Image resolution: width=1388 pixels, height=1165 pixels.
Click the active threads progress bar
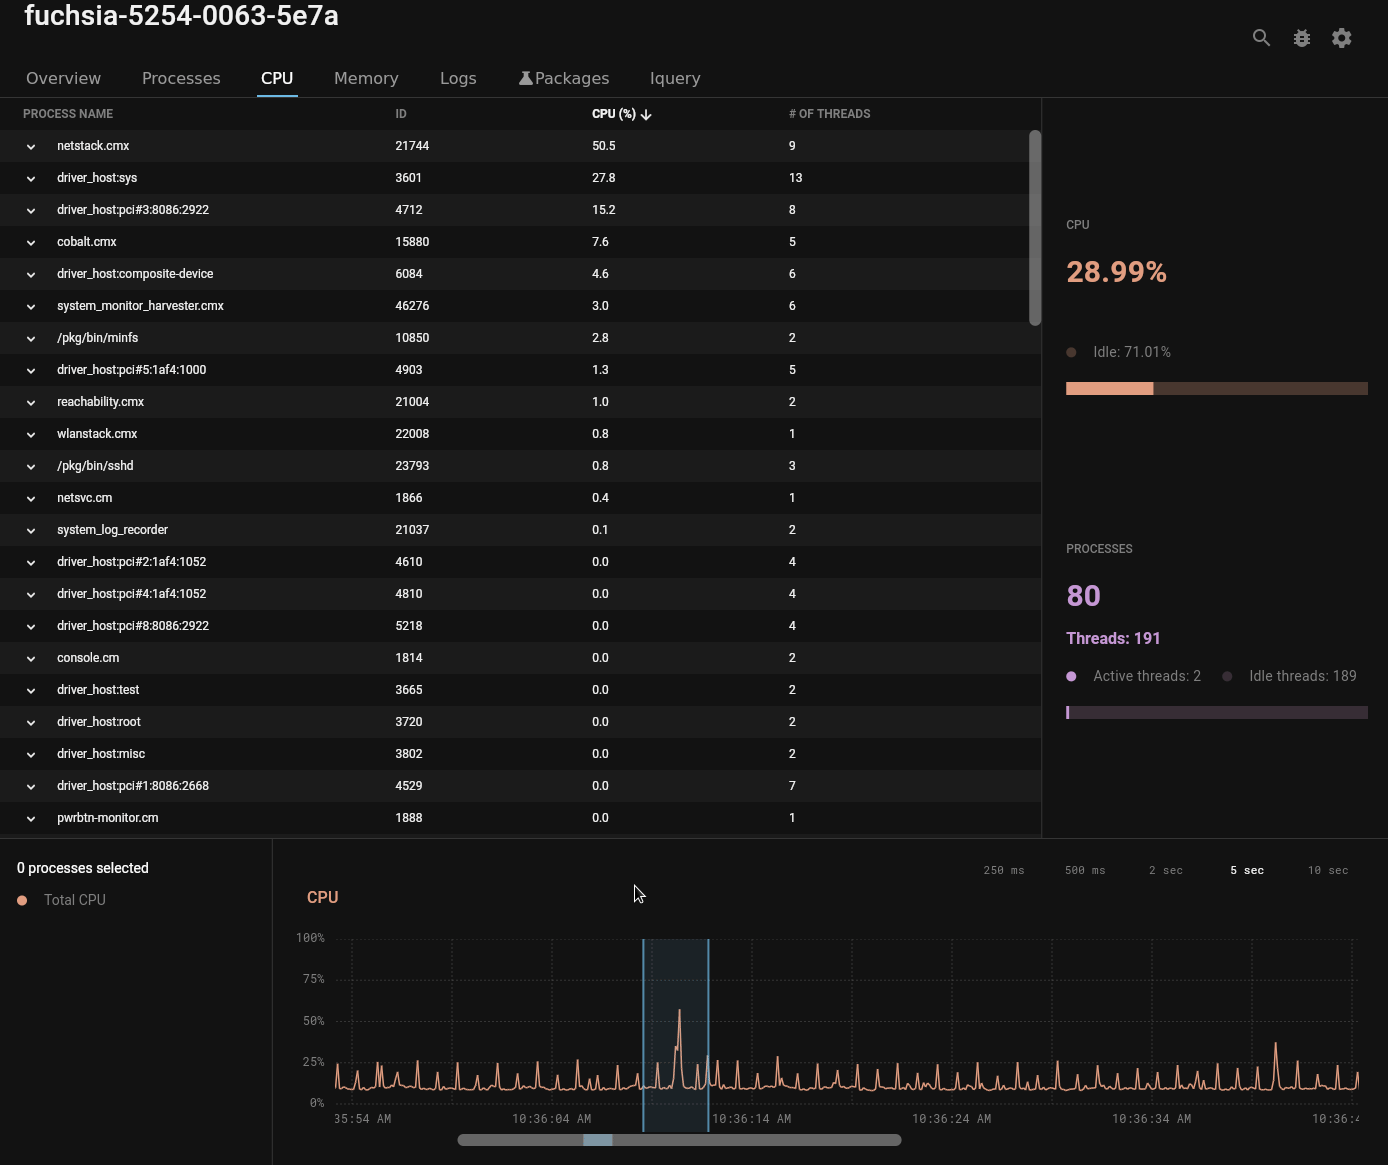[1217, 712]
